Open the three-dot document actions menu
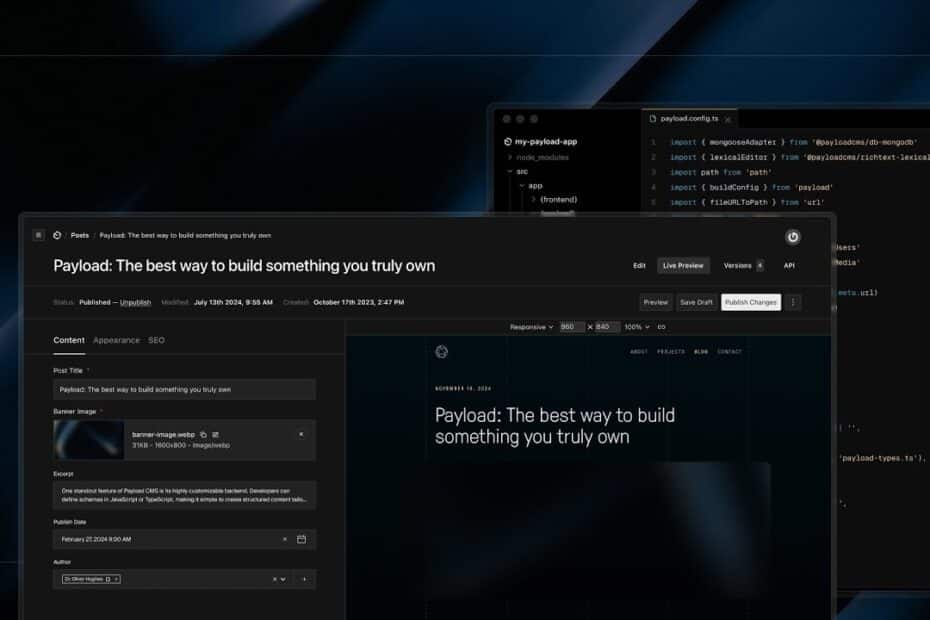This screenshot has height=620, width=930. point(793,303)
